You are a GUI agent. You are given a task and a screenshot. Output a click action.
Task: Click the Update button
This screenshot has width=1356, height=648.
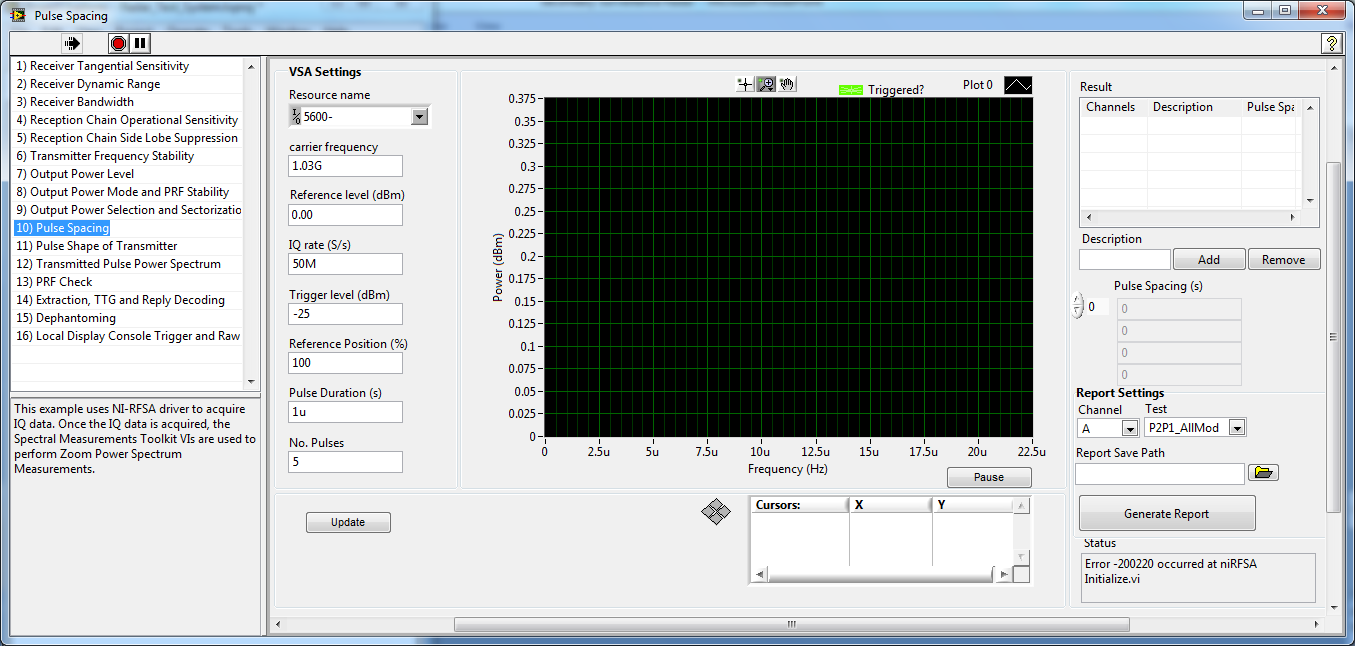(347, 522)
